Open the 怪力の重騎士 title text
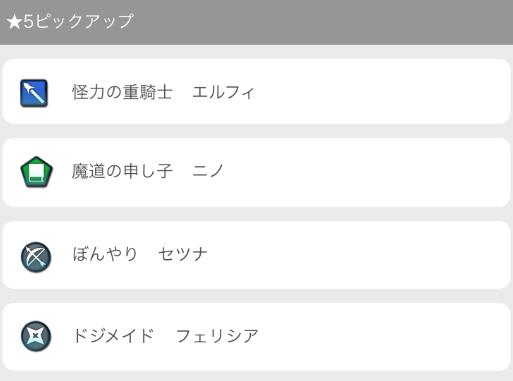The image size is (513, 381). point(122,92)
